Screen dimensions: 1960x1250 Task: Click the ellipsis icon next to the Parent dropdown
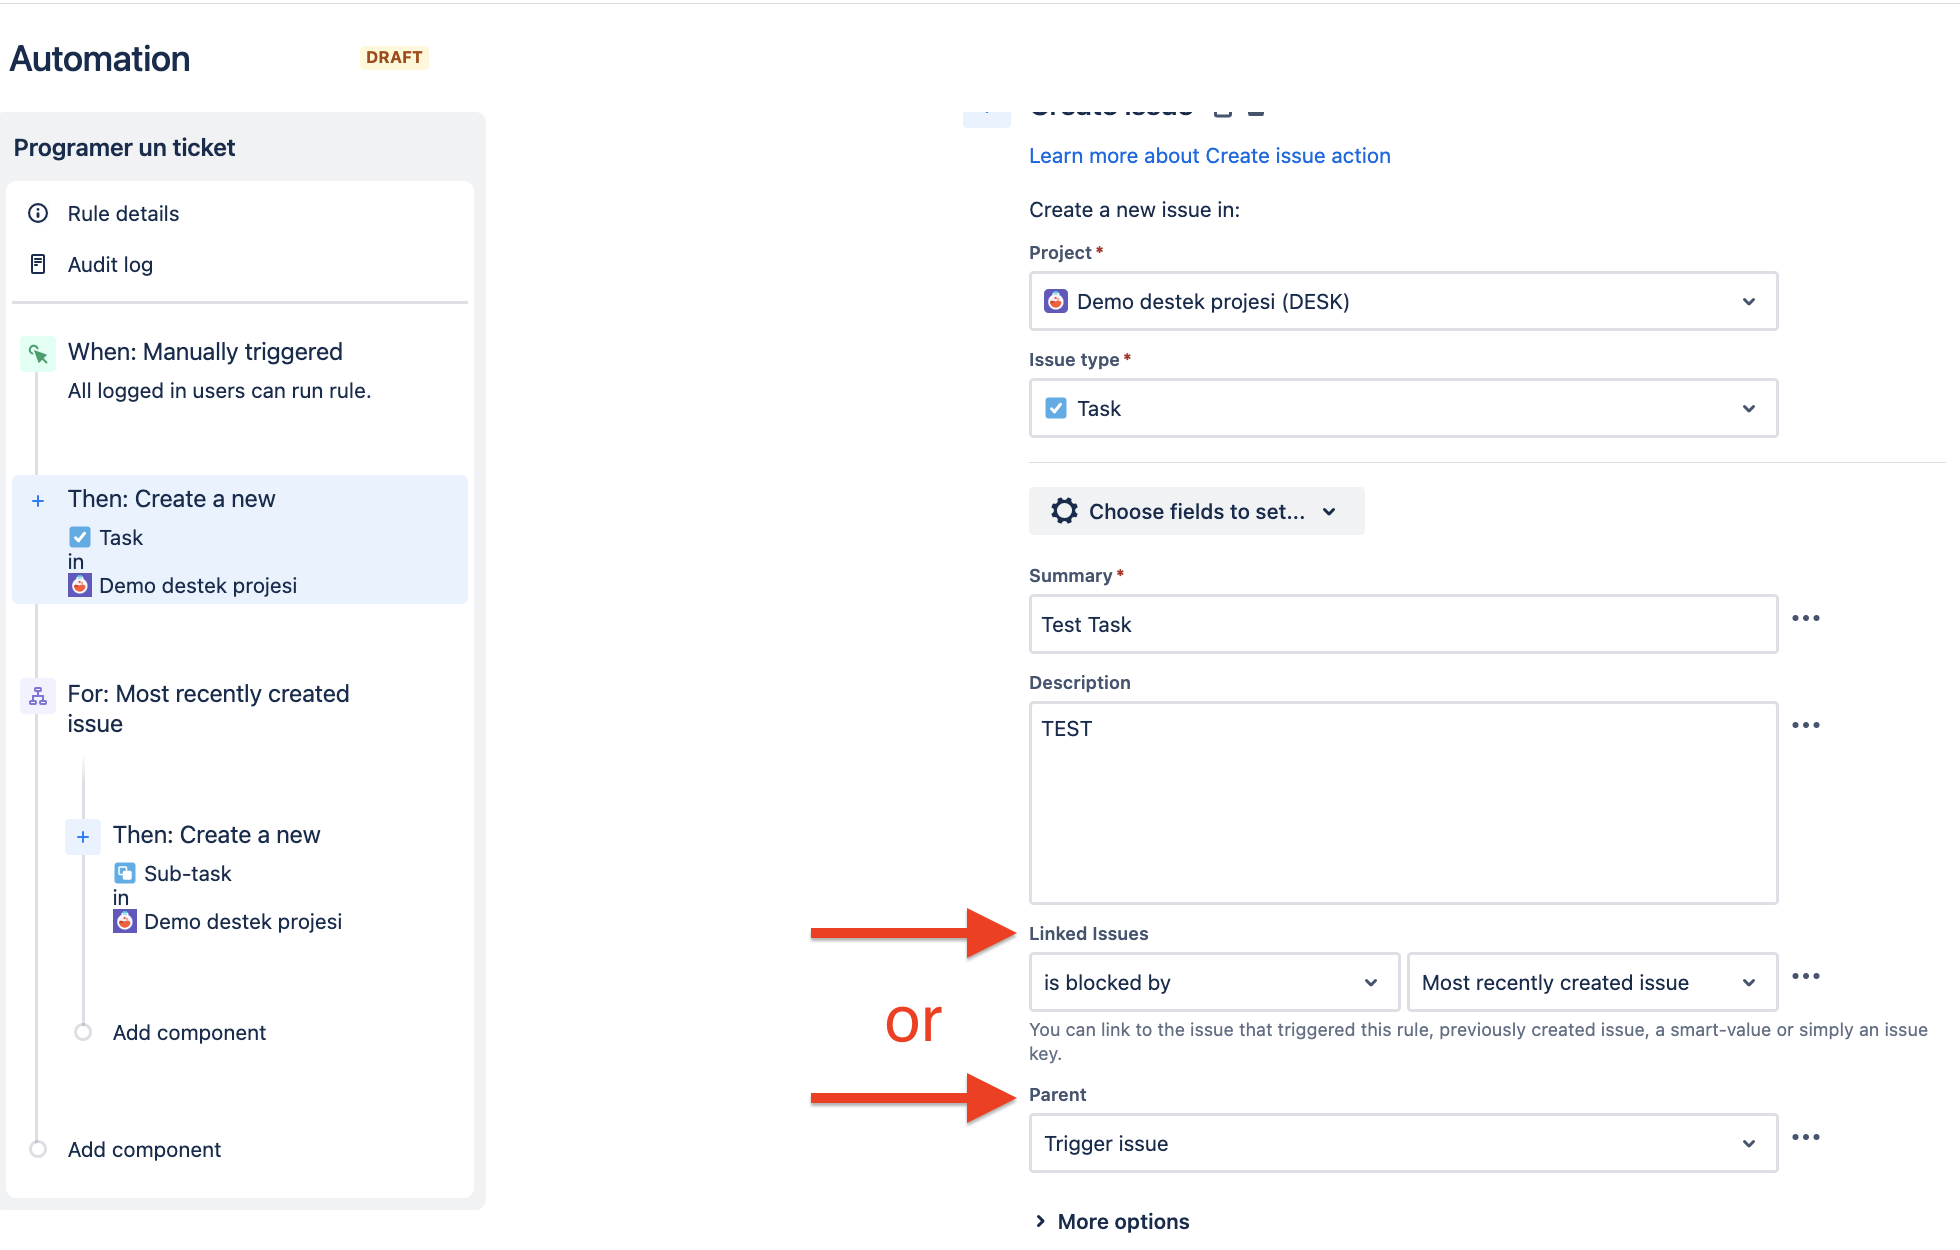click(x=1807, y=1137)
